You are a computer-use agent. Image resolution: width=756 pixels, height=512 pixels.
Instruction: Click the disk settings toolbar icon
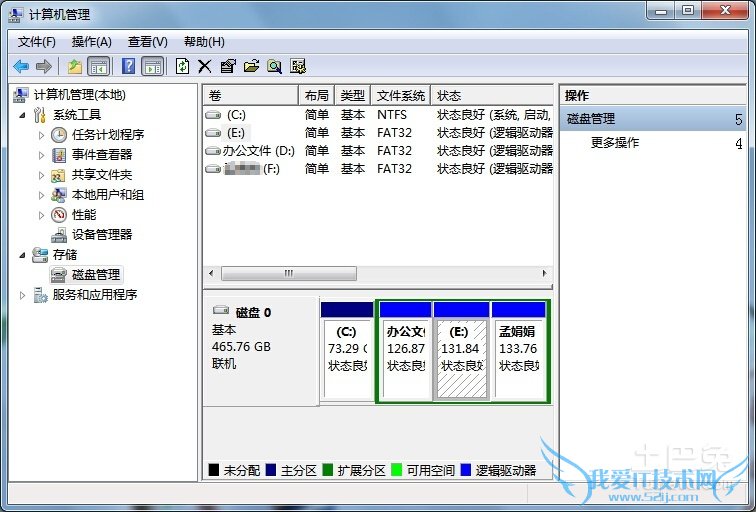tap(298, 66)
